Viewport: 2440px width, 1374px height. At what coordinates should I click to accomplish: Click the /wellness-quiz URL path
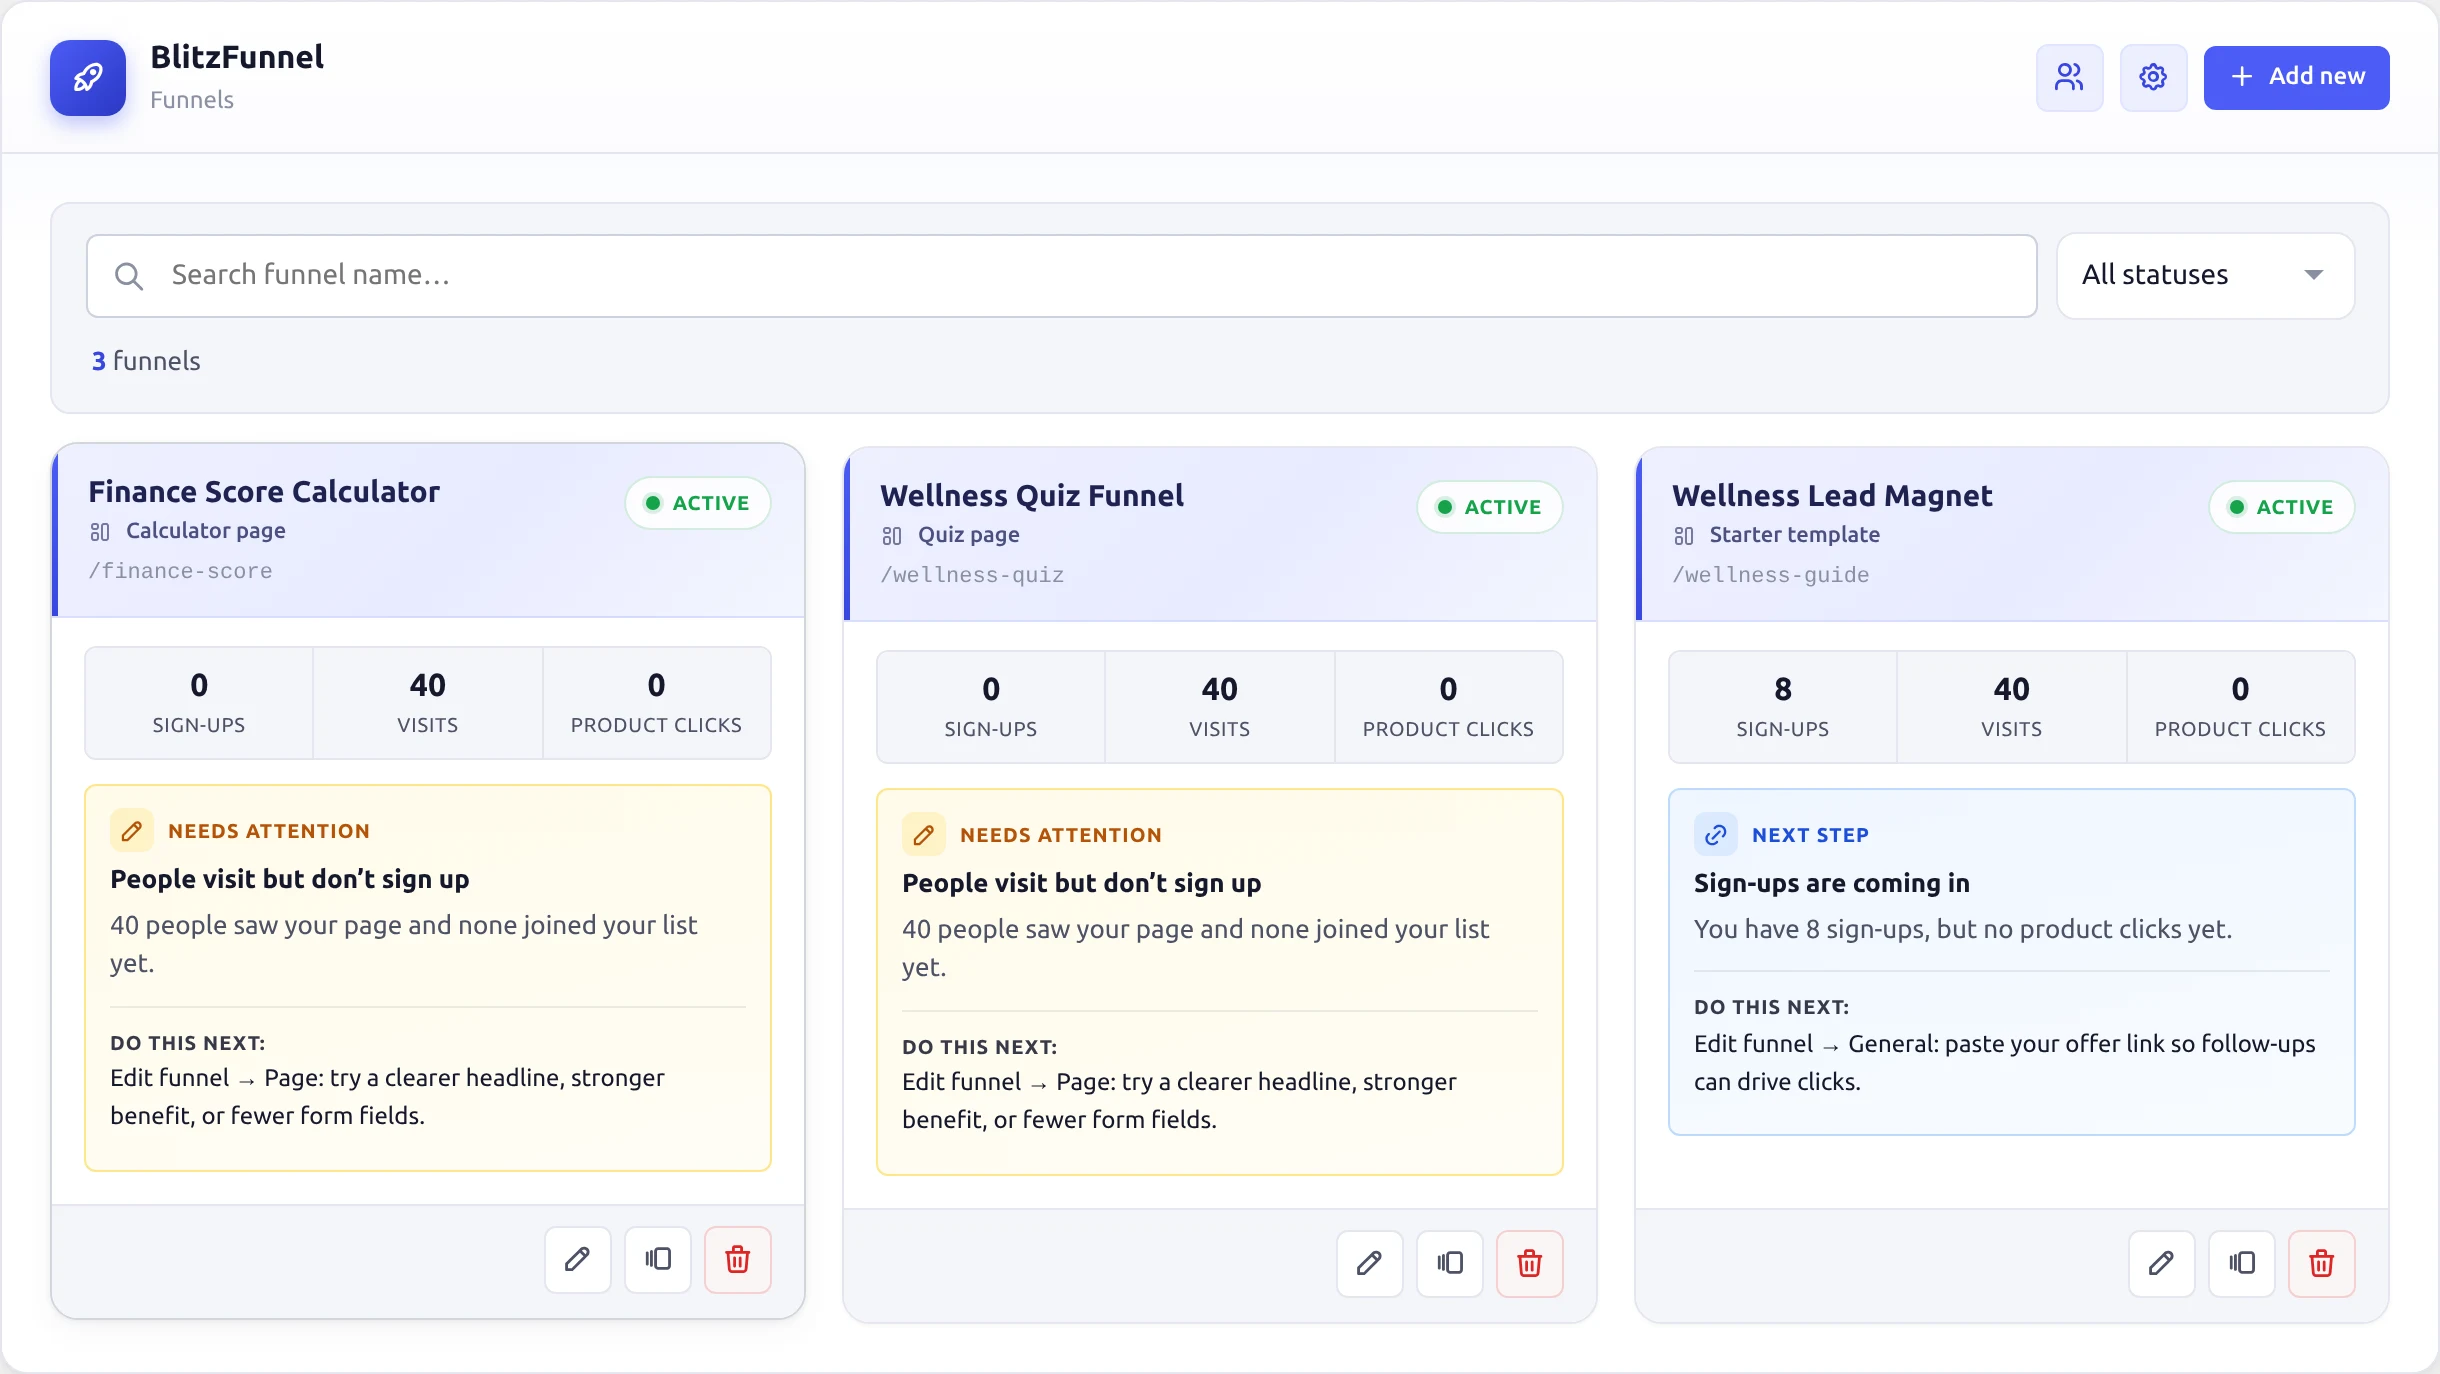pos(972,575)
